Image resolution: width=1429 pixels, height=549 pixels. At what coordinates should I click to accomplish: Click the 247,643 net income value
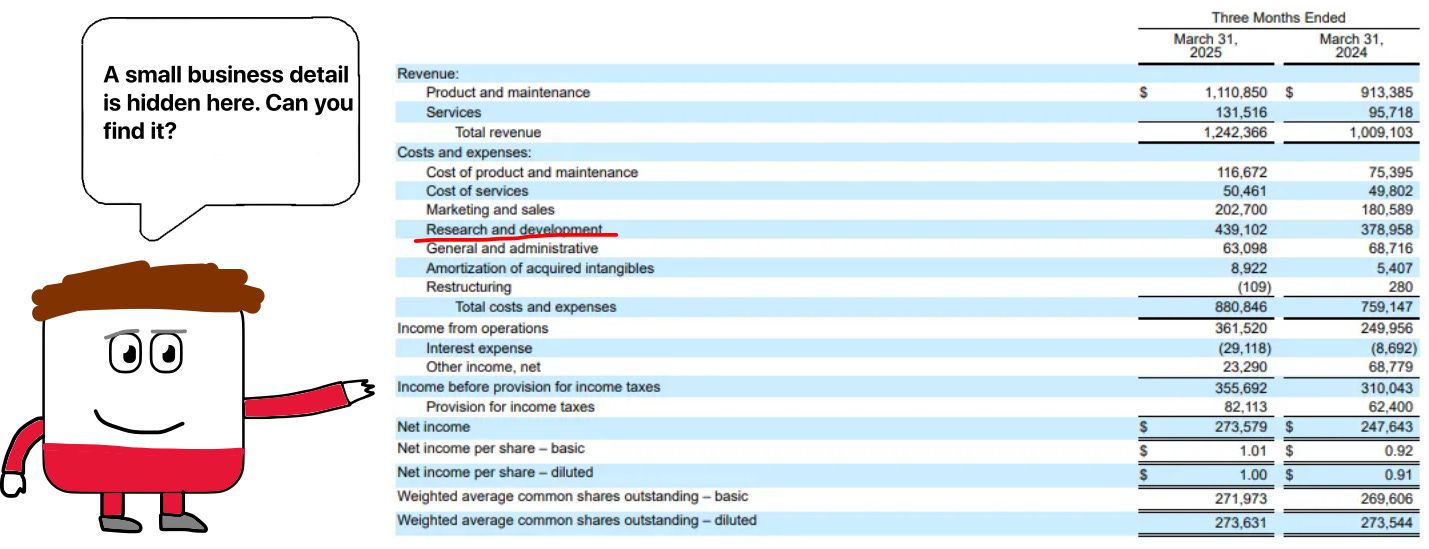pyautogui.click(x=1386, y=427)
